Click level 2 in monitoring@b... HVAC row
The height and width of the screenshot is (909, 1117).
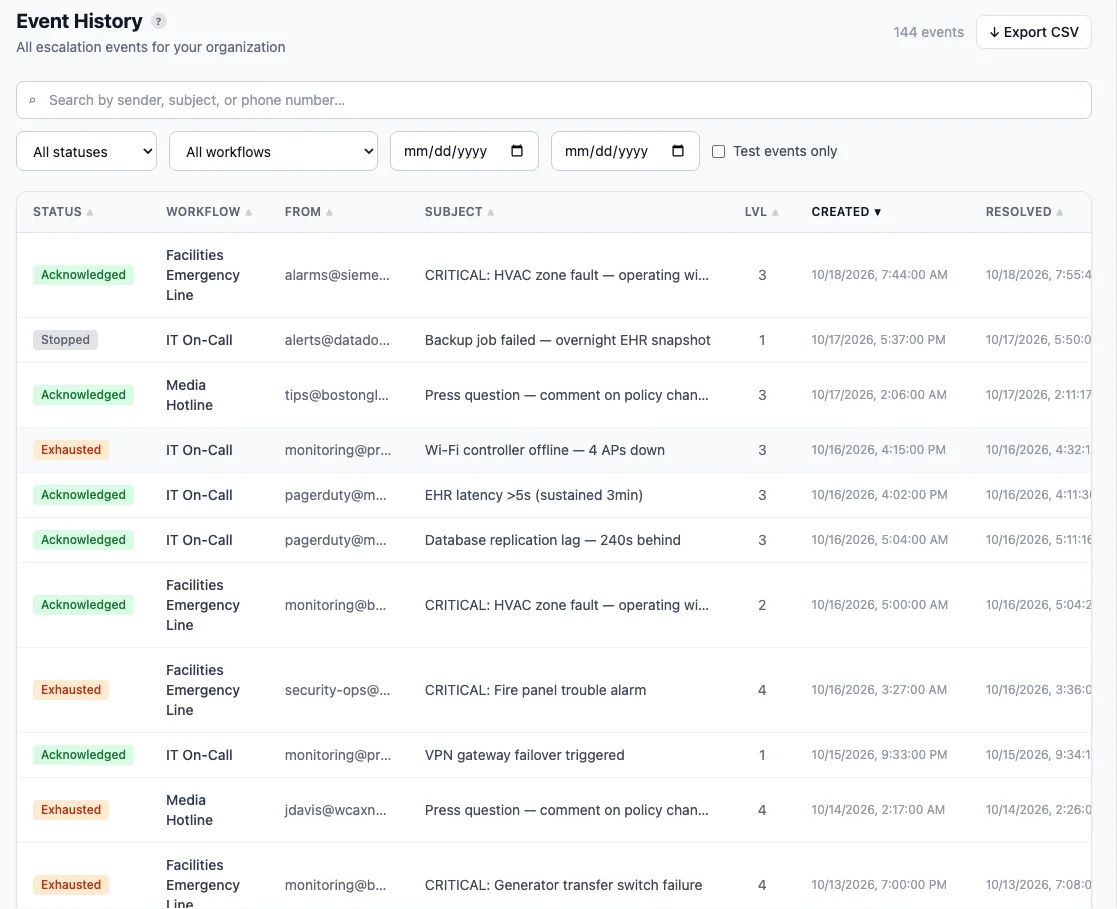pyautogui.click(x=762, y=606)
